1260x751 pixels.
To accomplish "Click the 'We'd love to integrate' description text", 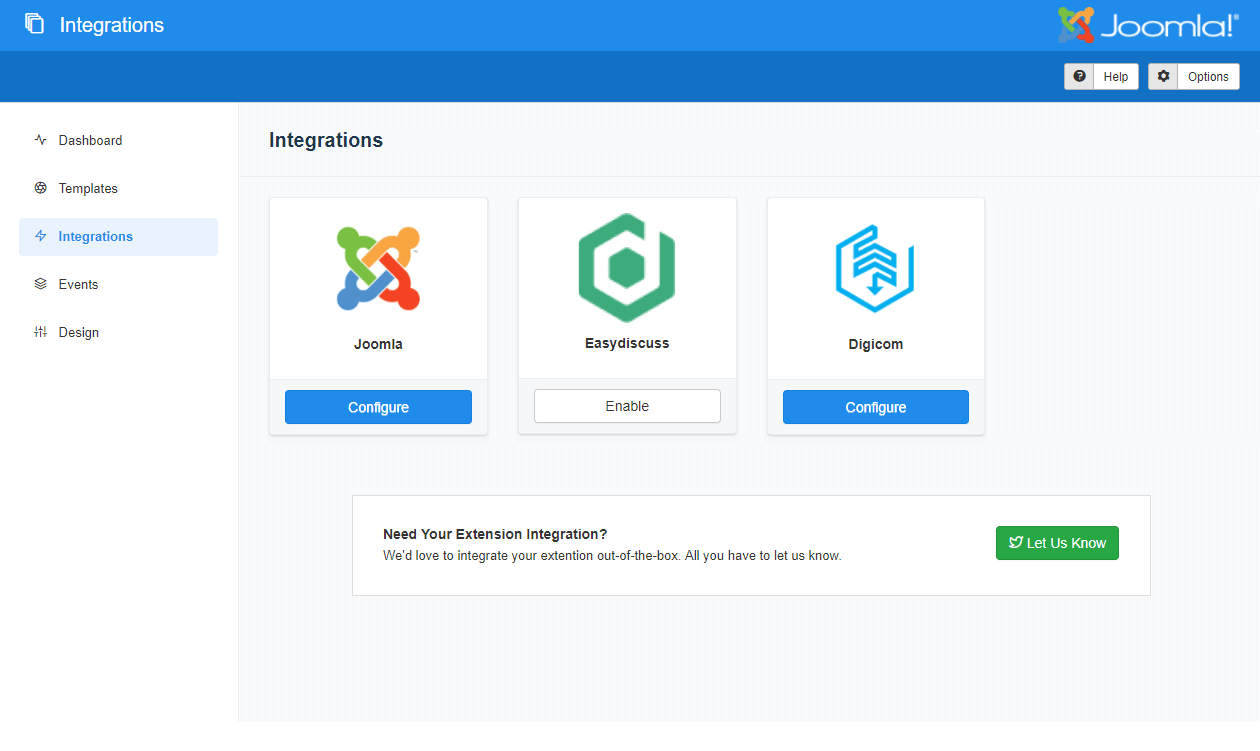I will 612,555.
